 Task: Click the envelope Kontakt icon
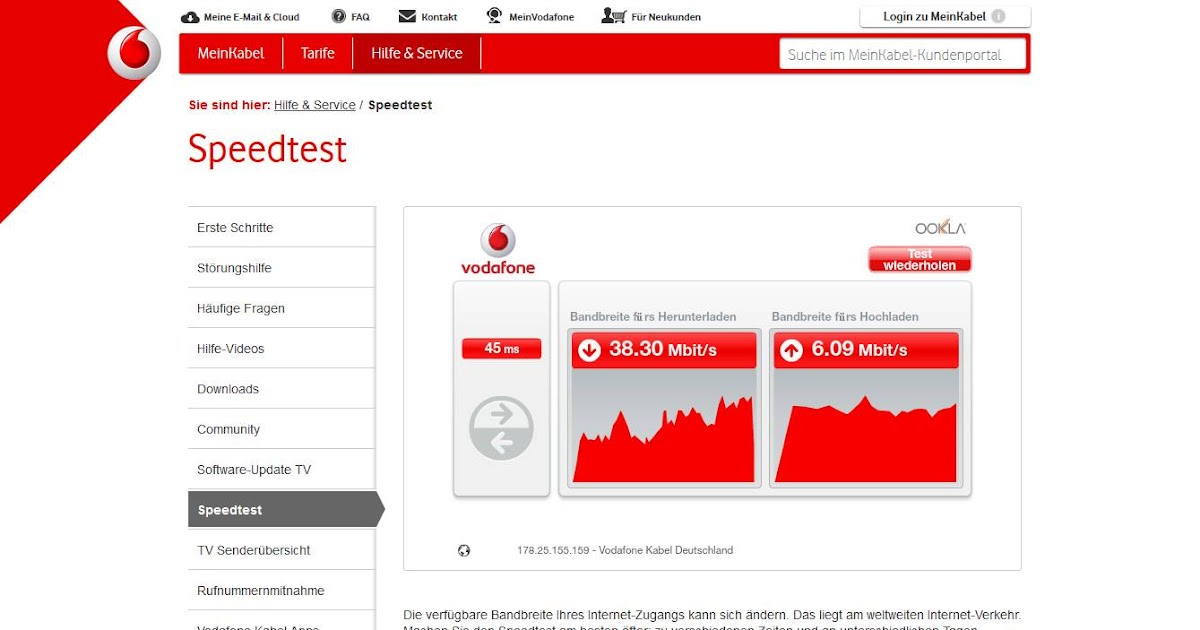point(407,17)
